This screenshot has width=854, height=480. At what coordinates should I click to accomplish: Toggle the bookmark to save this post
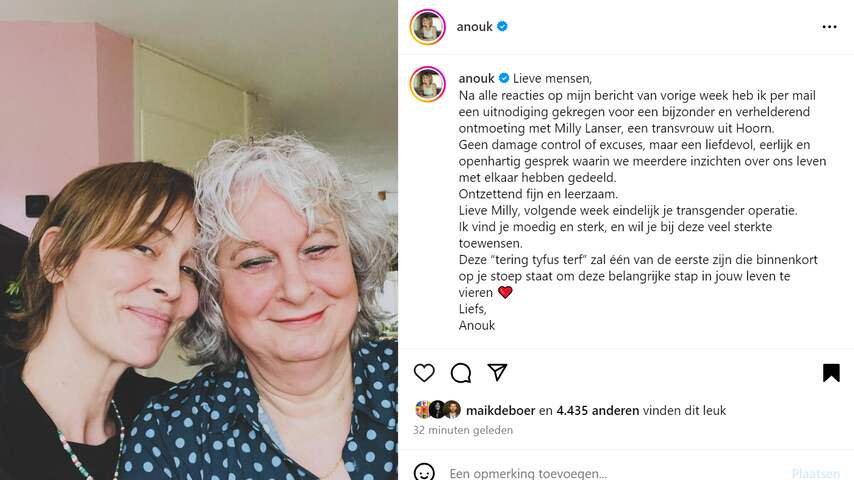pyautogui.click(x=831, y=373)
